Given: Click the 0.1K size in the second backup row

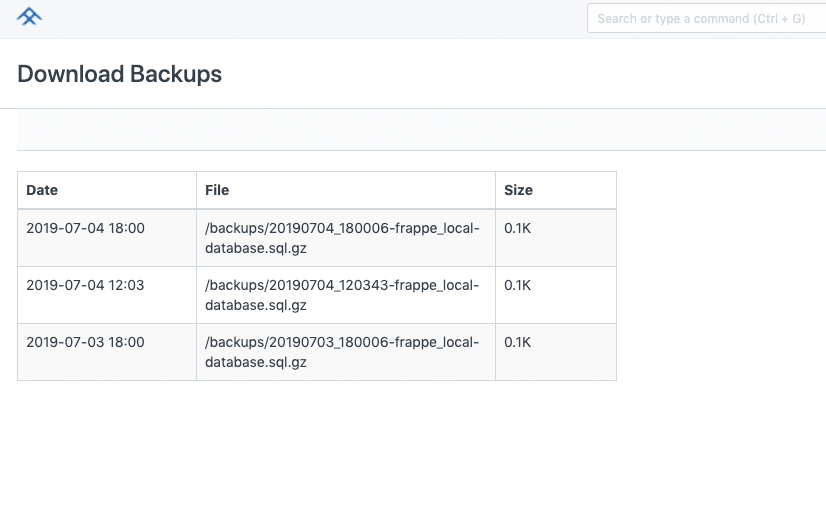Looking at the screenshot, I should (517, 286).
